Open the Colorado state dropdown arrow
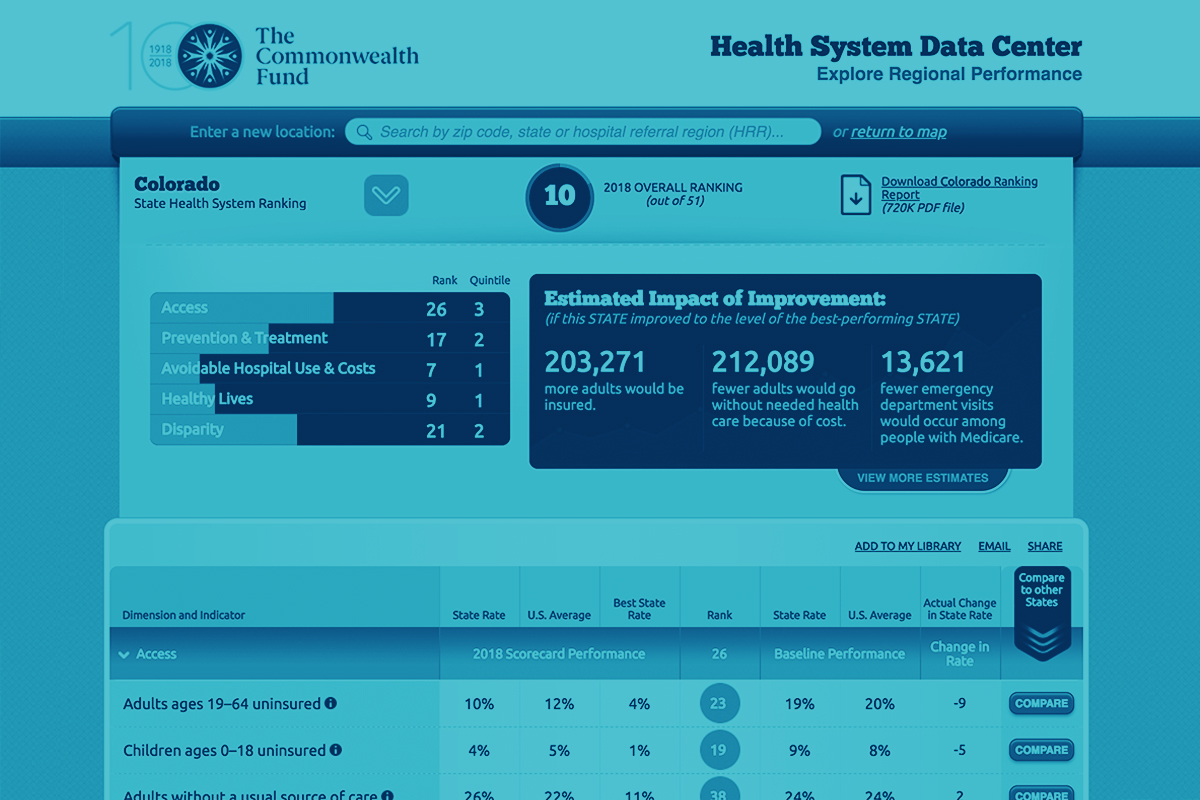Image resolution: width=1200 pixels, height=800 pixels. 386,195
